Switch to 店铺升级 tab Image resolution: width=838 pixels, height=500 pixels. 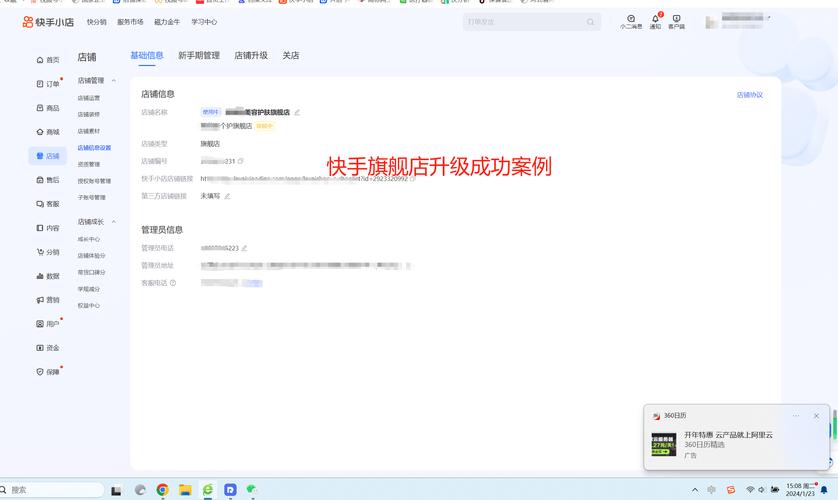click(x=251, y=56)
